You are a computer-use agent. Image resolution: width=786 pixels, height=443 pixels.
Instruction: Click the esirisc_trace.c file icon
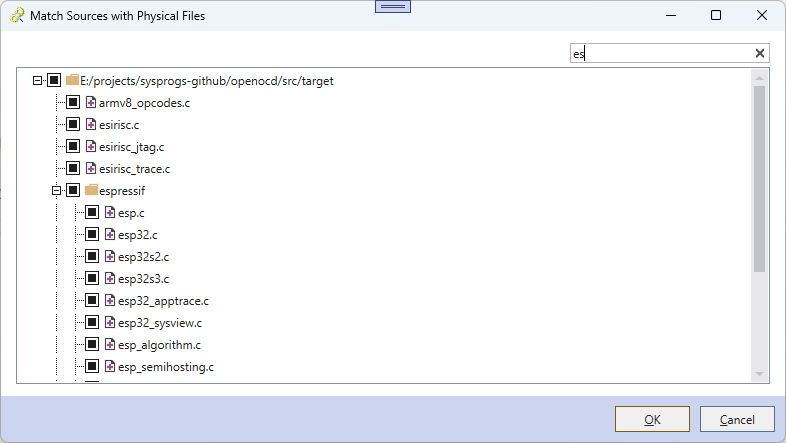[91, 168]
